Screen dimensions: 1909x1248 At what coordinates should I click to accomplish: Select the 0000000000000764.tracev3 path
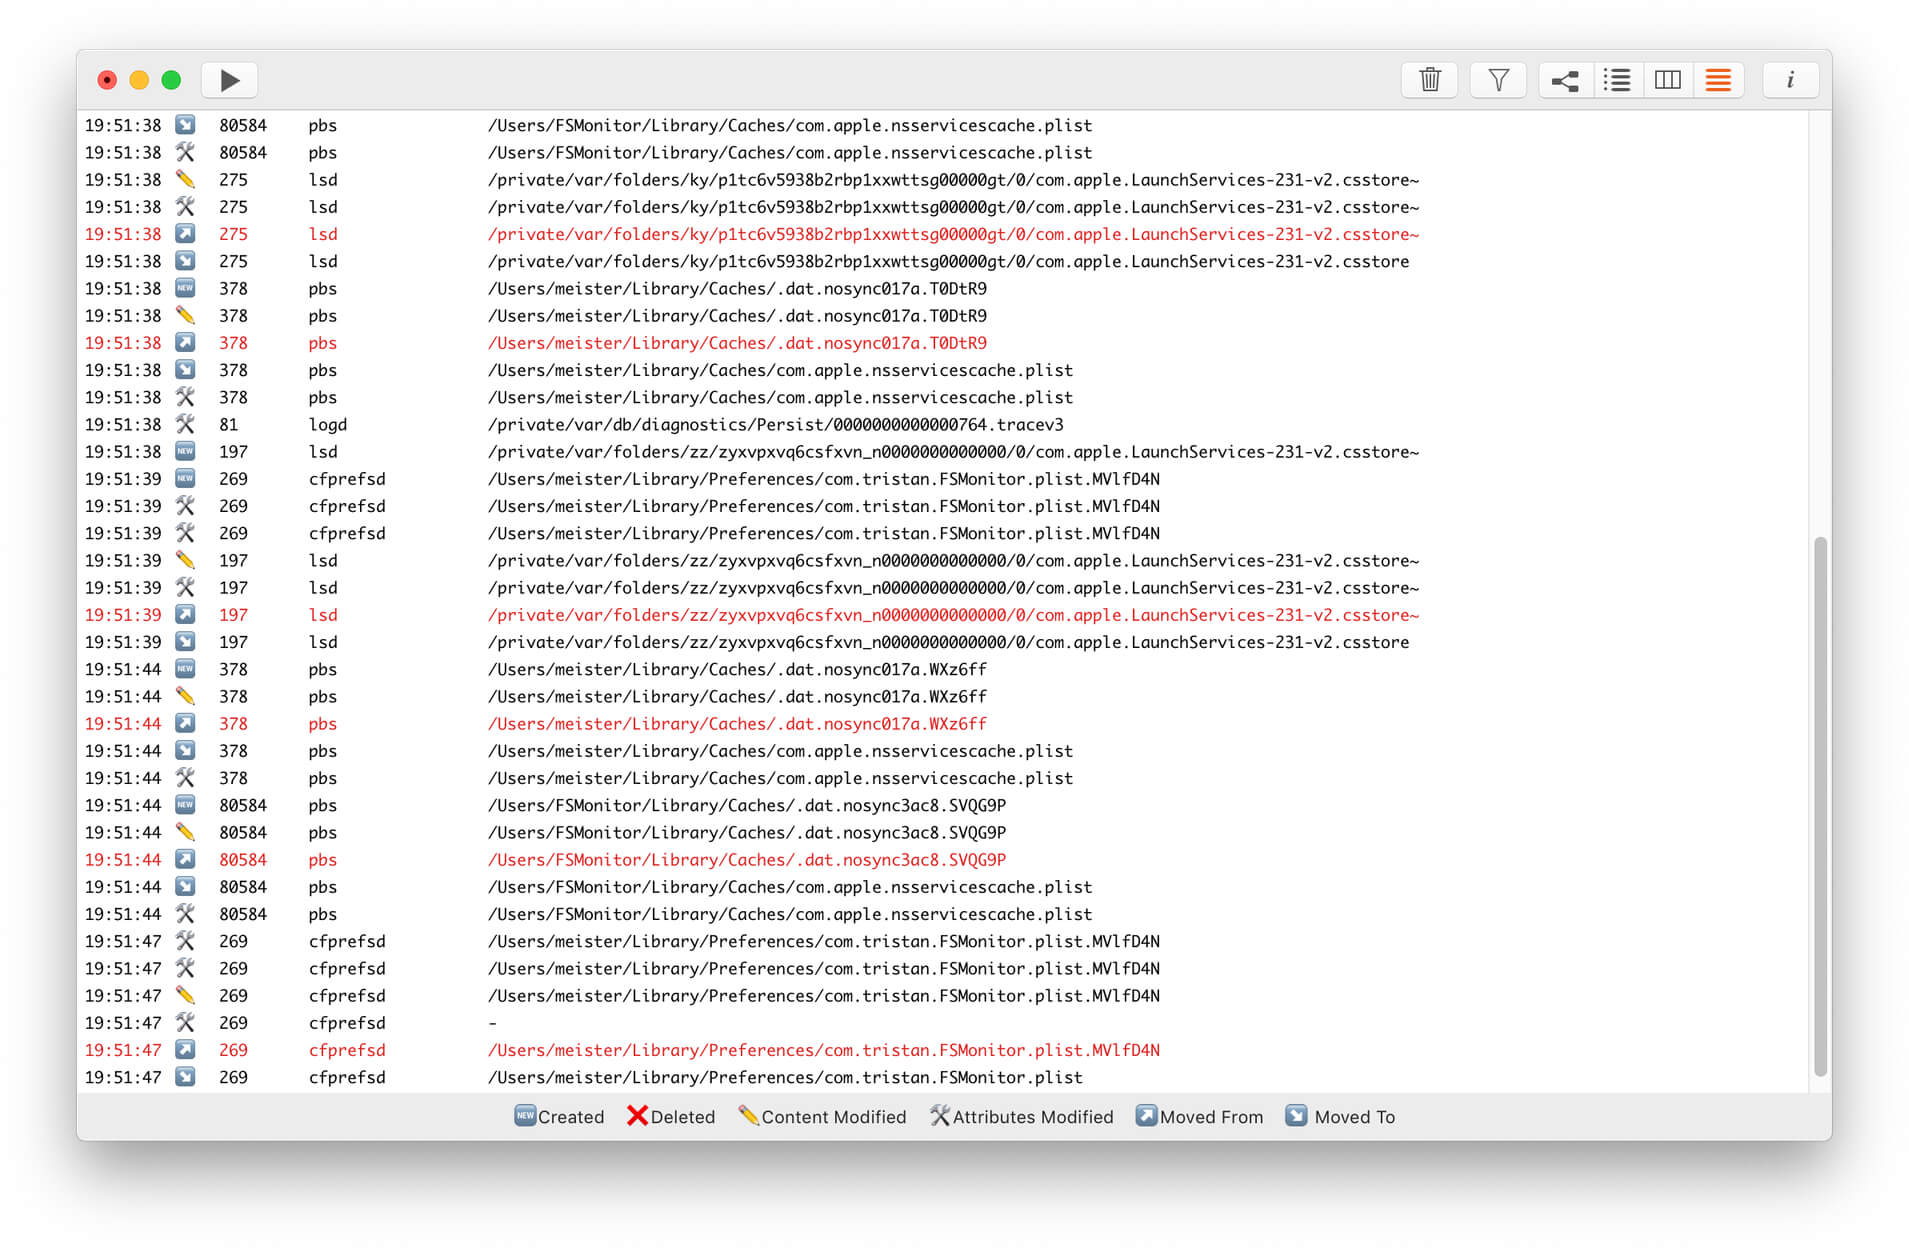(x=775, y=424)
